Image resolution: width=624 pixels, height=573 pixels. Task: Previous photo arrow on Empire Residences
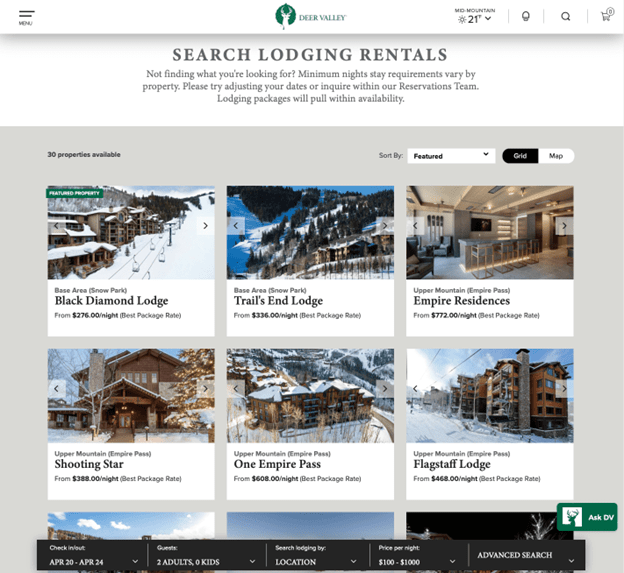tap(415, 226)
